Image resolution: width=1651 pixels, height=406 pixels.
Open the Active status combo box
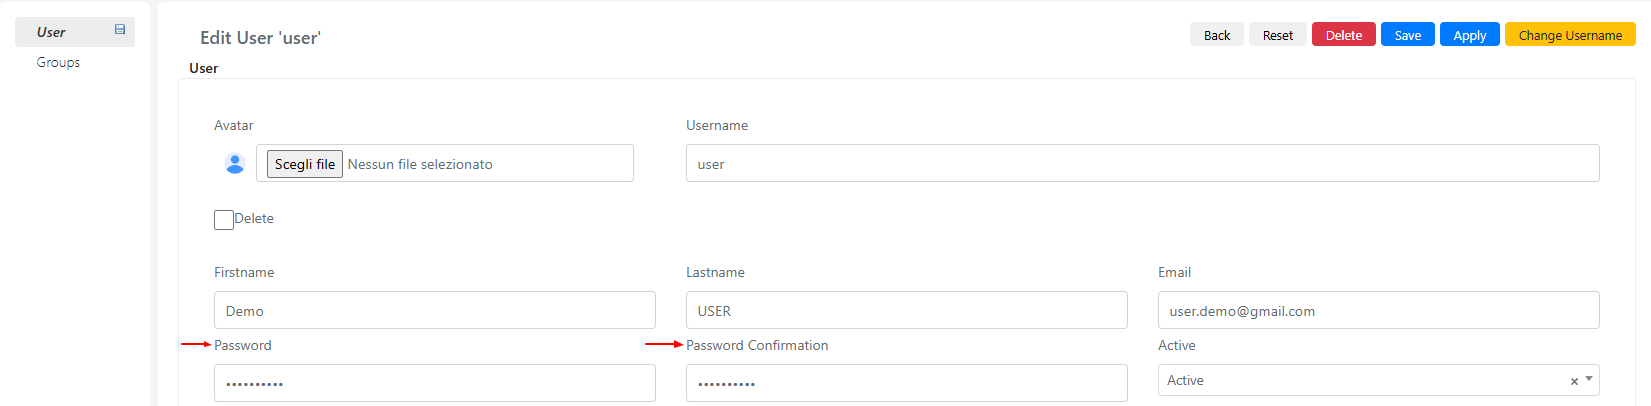pos(1379,380)
